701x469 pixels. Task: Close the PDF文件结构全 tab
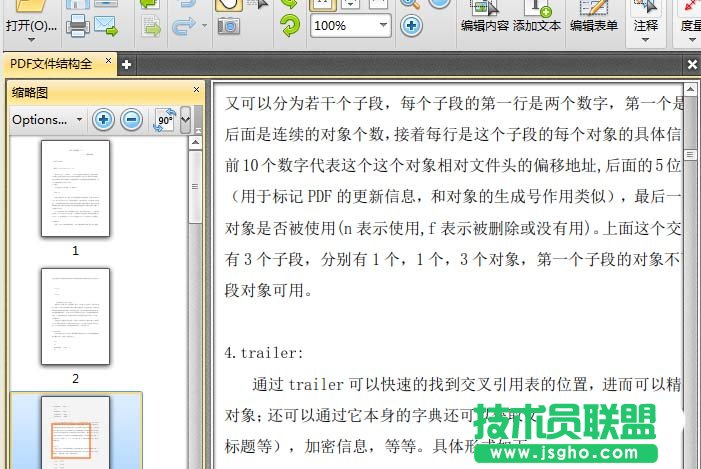108,60
